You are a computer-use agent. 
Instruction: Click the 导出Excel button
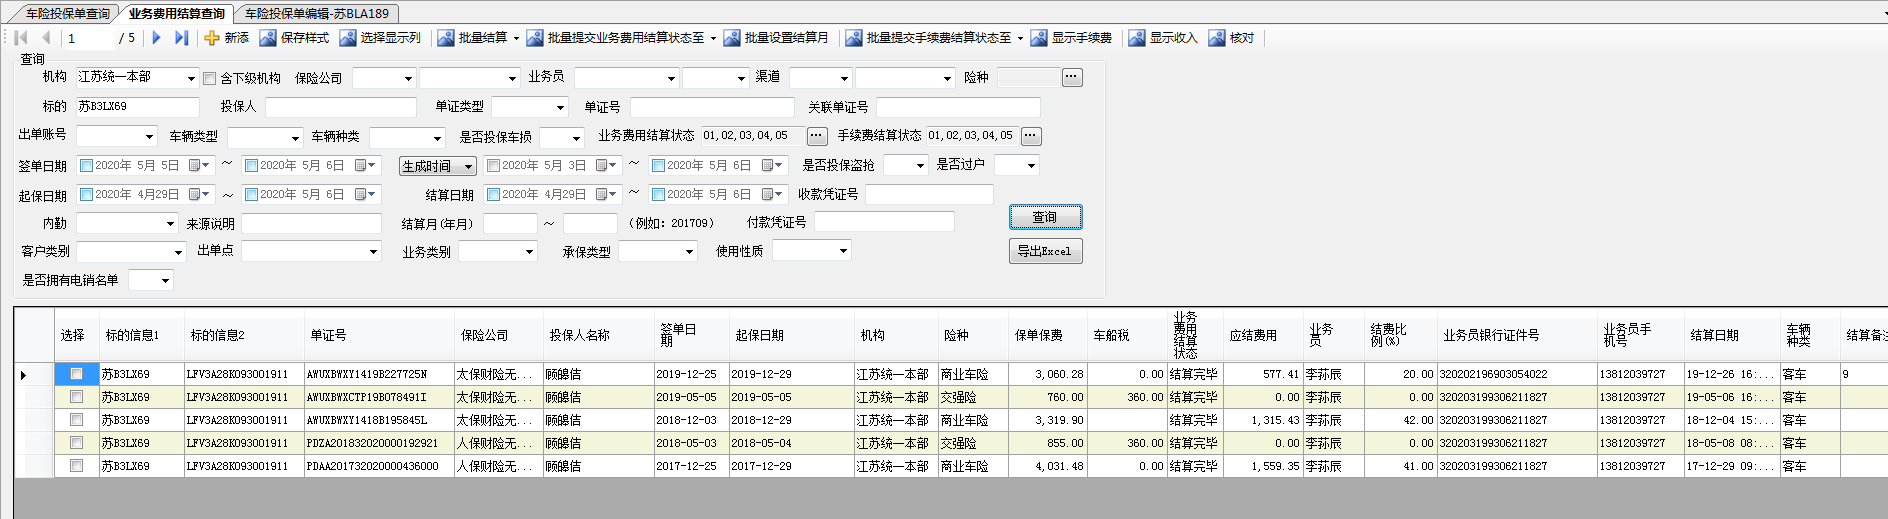click(x=1045, y=251)
